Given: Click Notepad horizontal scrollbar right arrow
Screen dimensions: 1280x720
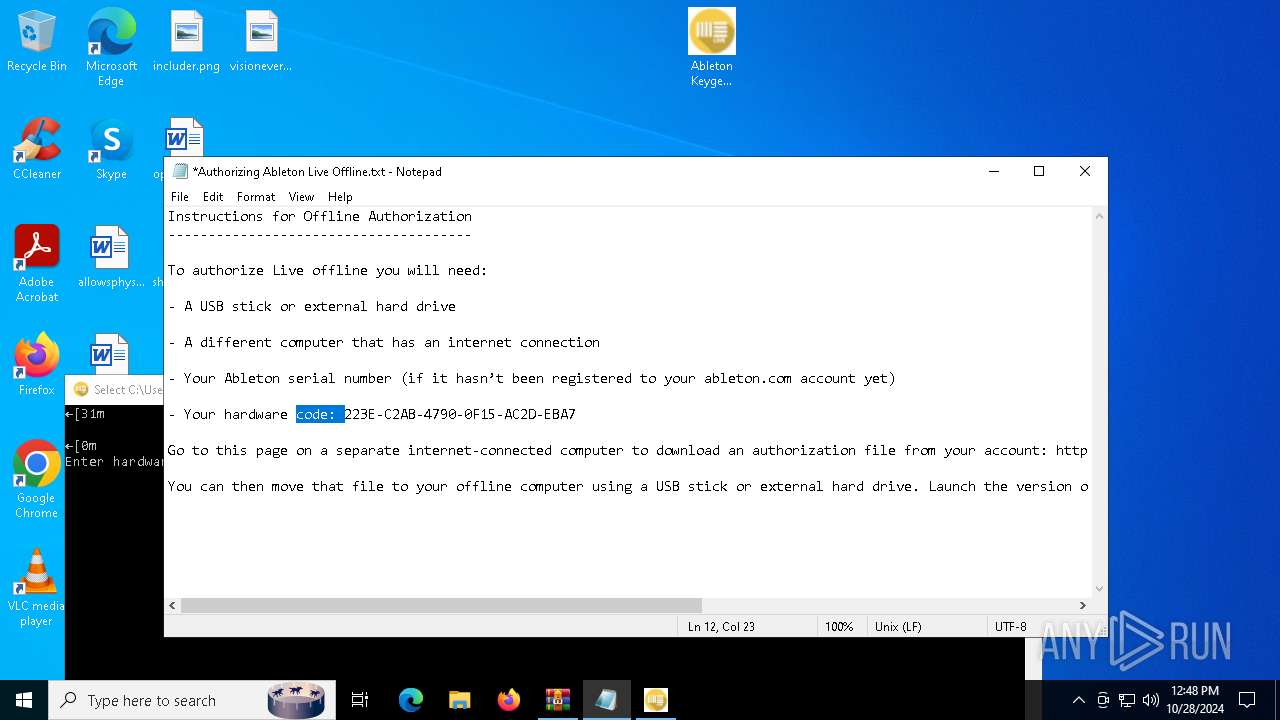Looking at the screenshot, I should [1083, 605].
